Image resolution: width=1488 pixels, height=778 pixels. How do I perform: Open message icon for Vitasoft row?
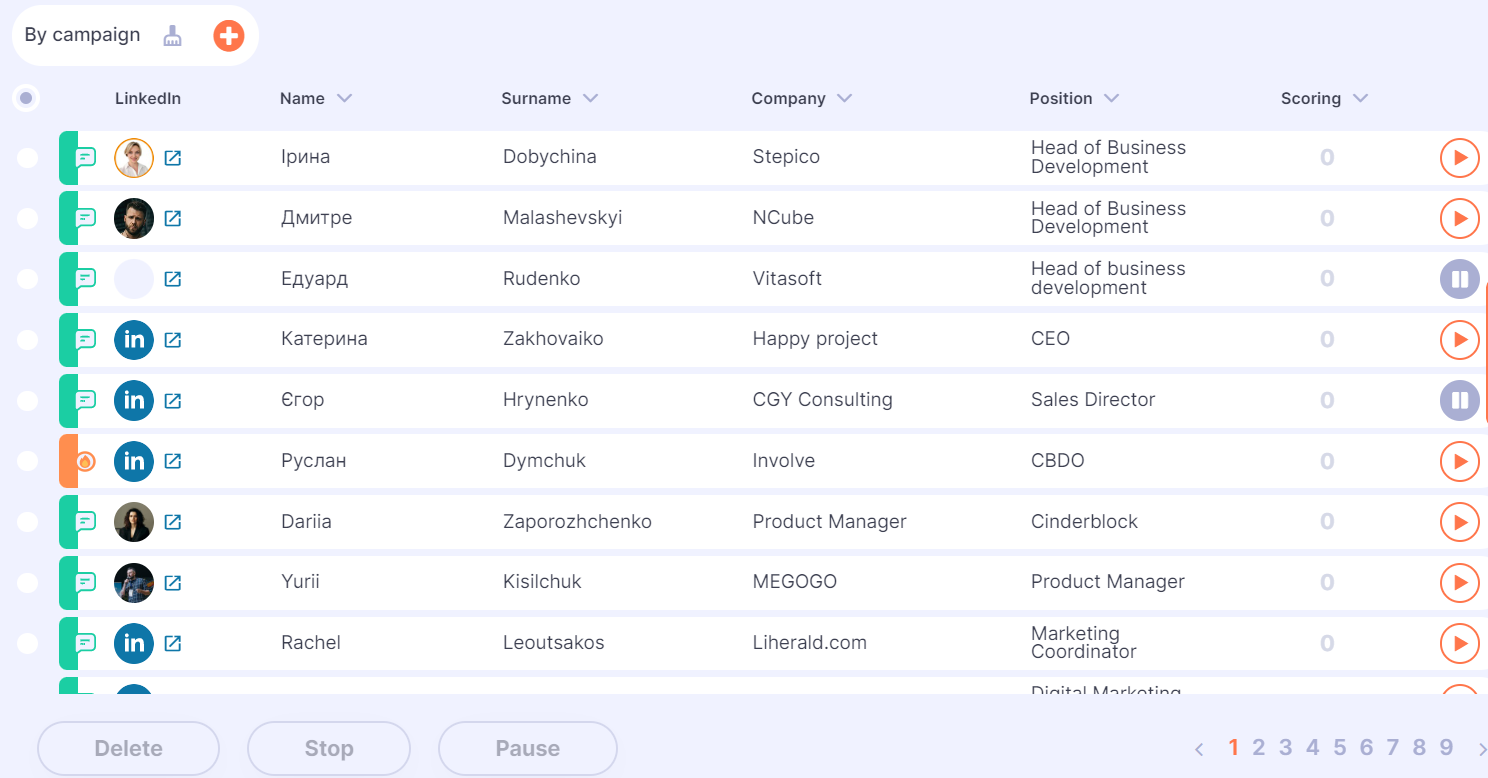pos(87,279)
